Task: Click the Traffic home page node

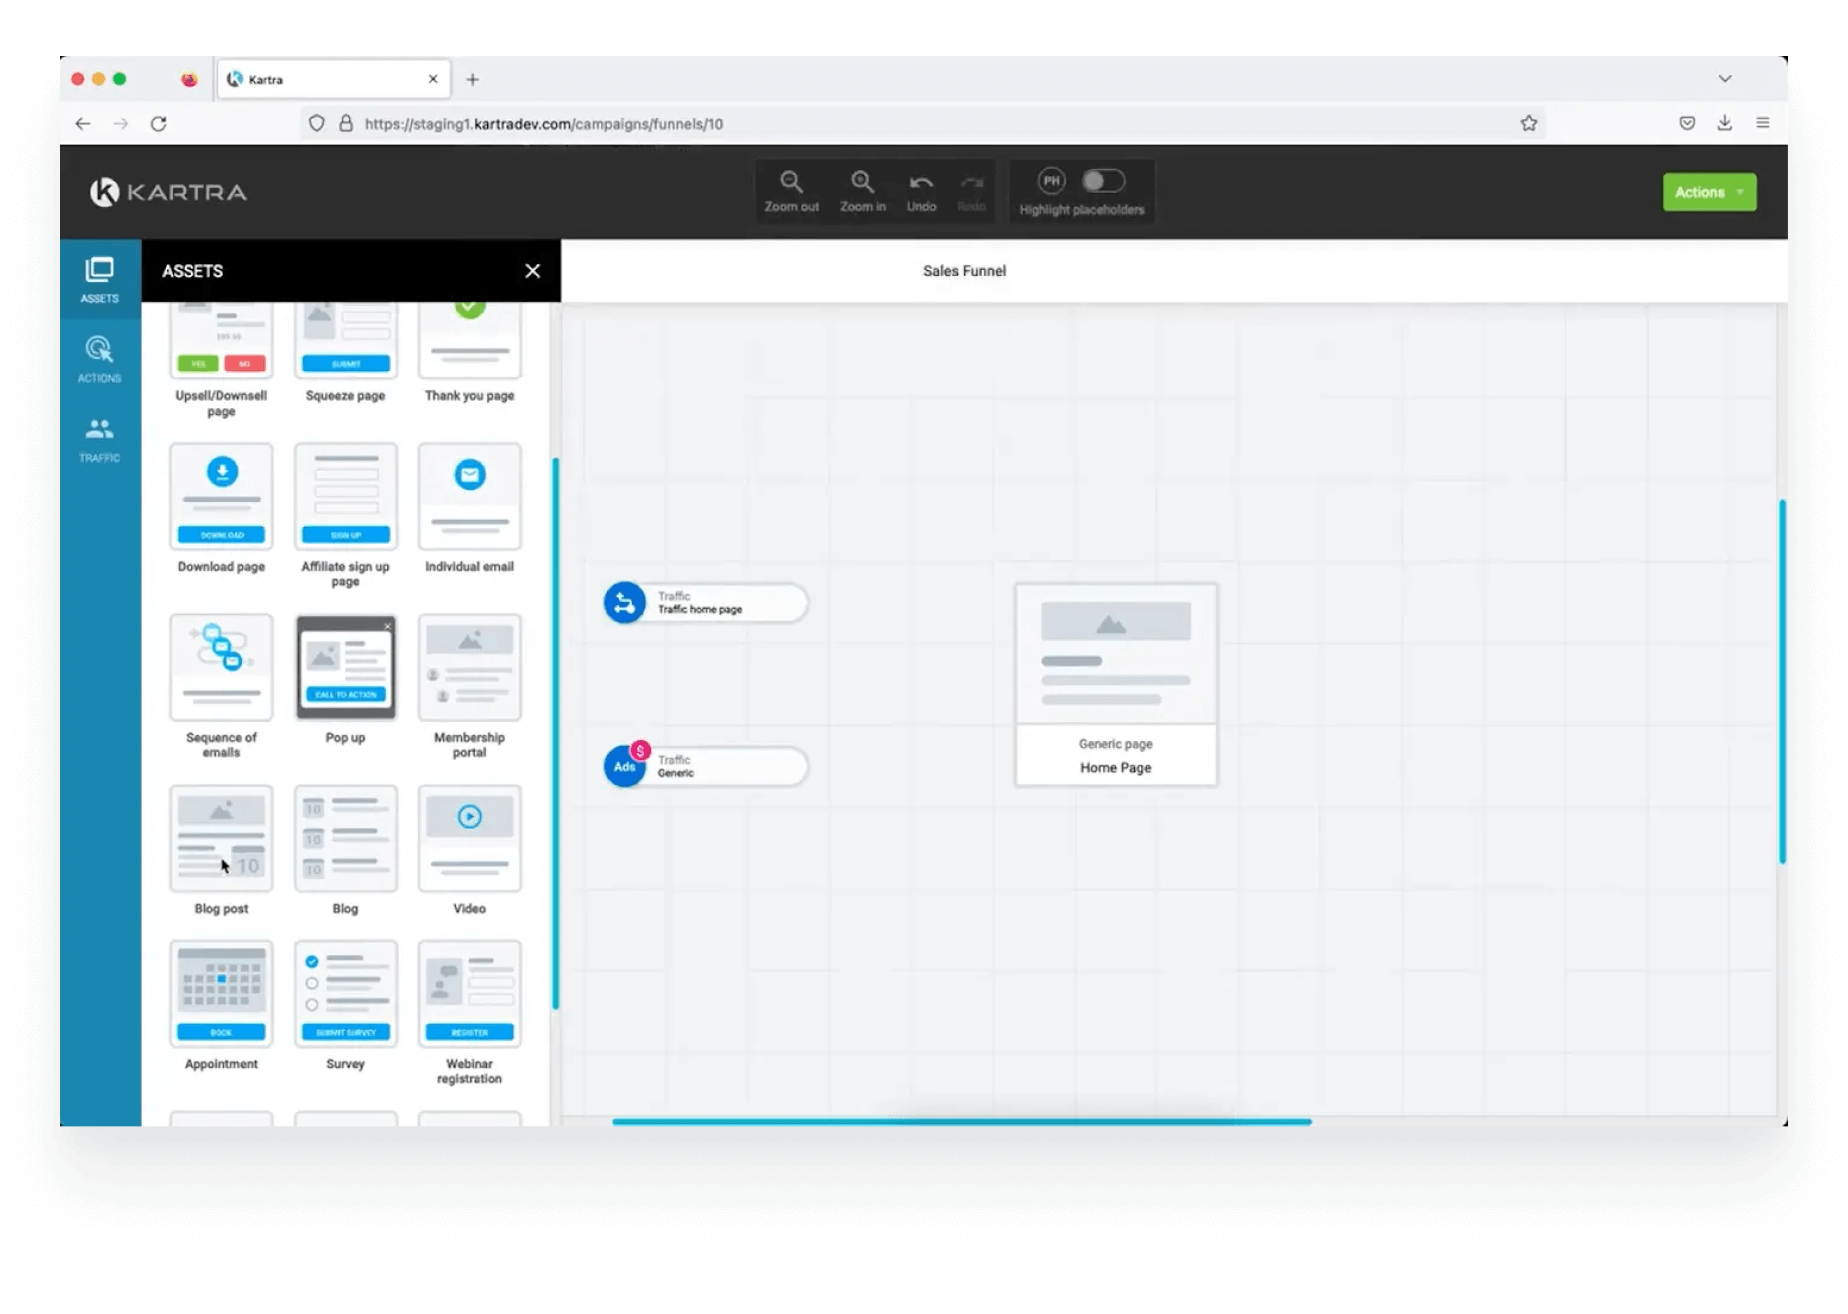Action: click(706, 603)
